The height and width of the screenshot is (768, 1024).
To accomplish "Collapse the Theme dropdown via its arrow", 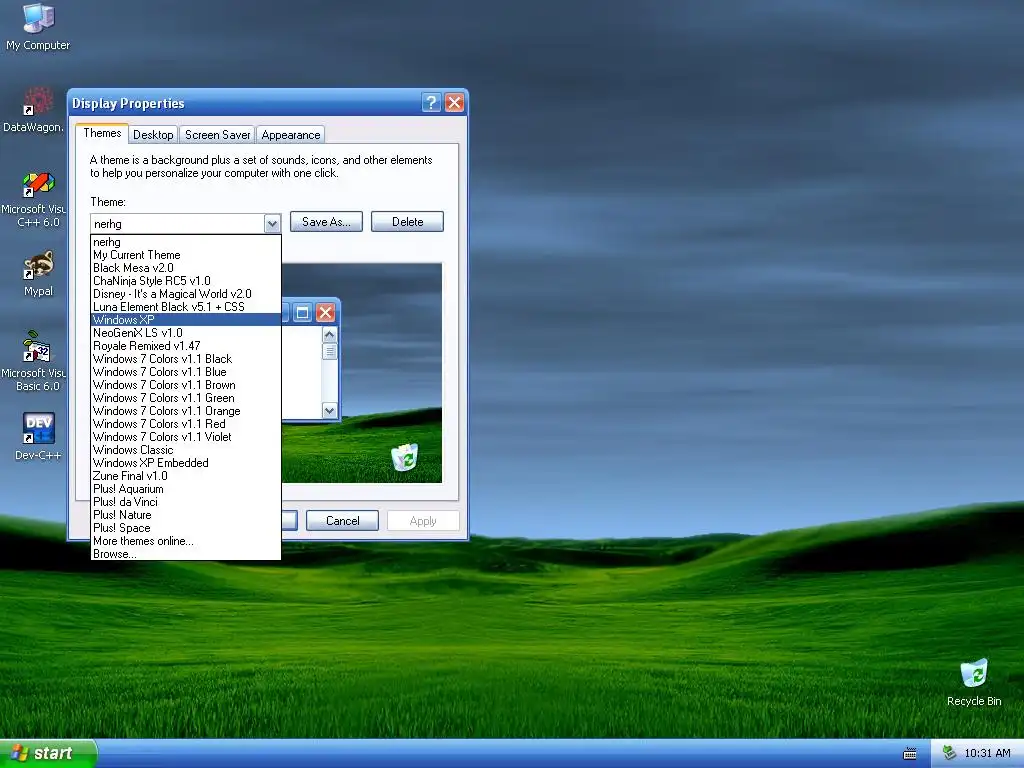I will (272, 223).
